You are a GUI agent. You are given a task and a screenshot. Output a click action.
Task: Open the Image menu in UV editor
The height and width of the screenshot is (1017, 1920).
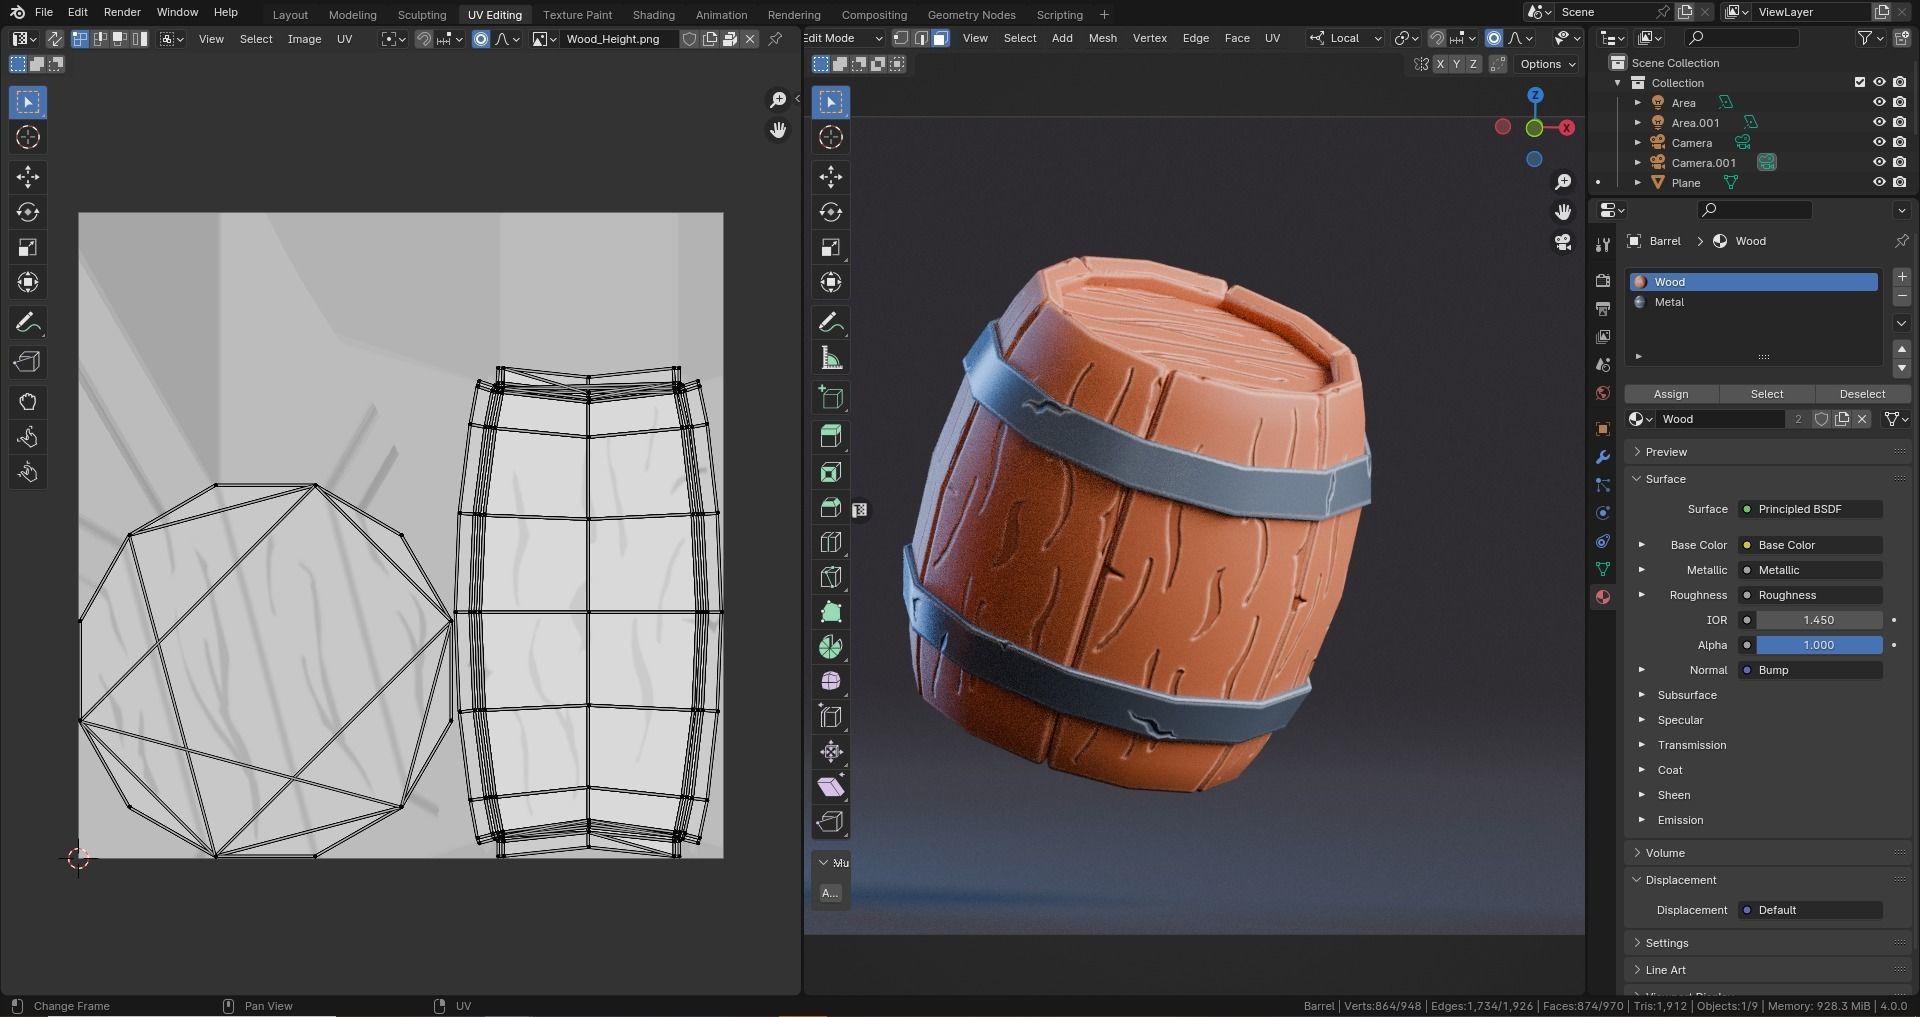click(x=304, y=39)
